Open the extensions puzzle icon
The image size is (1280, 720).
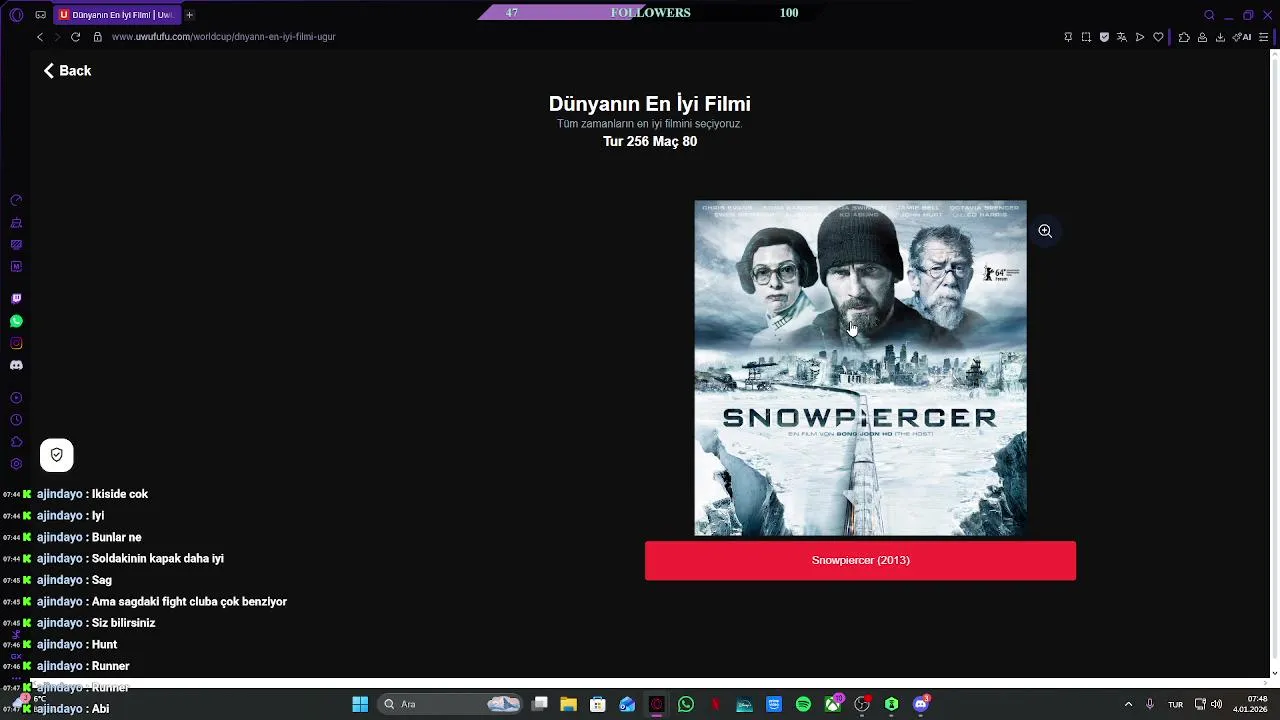tap(1184, 37)
